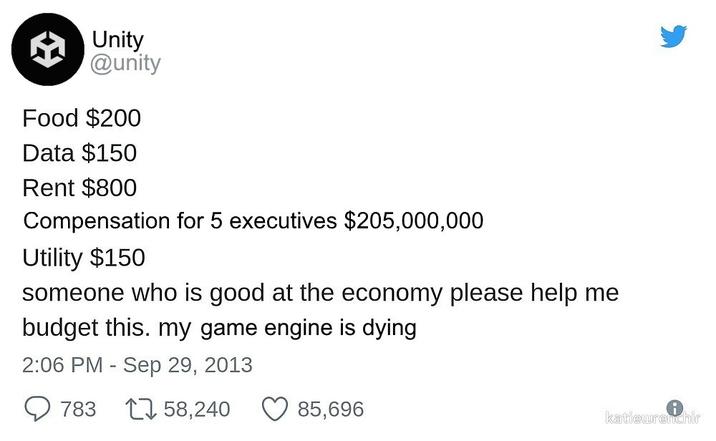
Task: Click the "Rent $800" line
Action: (x=79, y=187)
